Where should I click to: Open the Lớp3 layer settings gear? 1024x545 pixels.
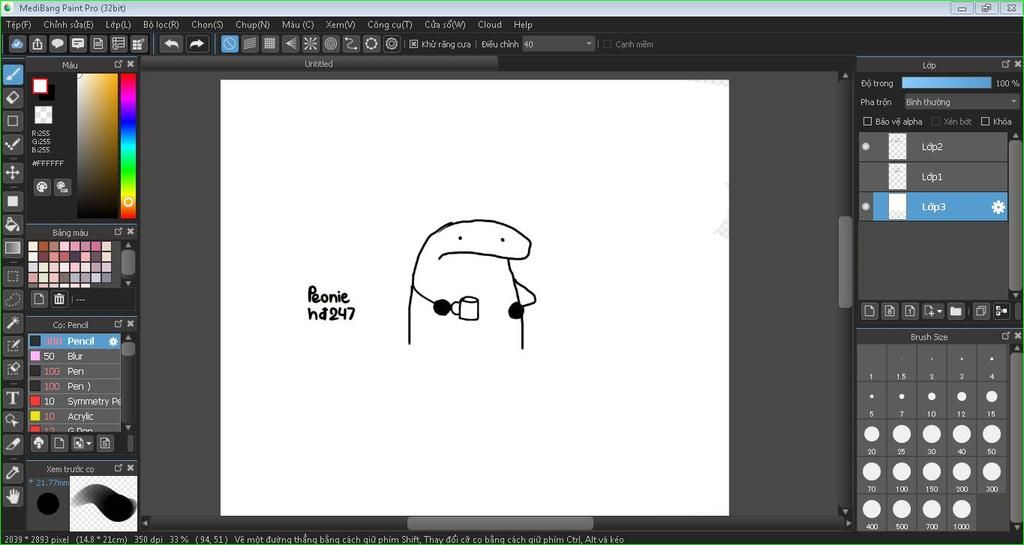coord(998,207)
